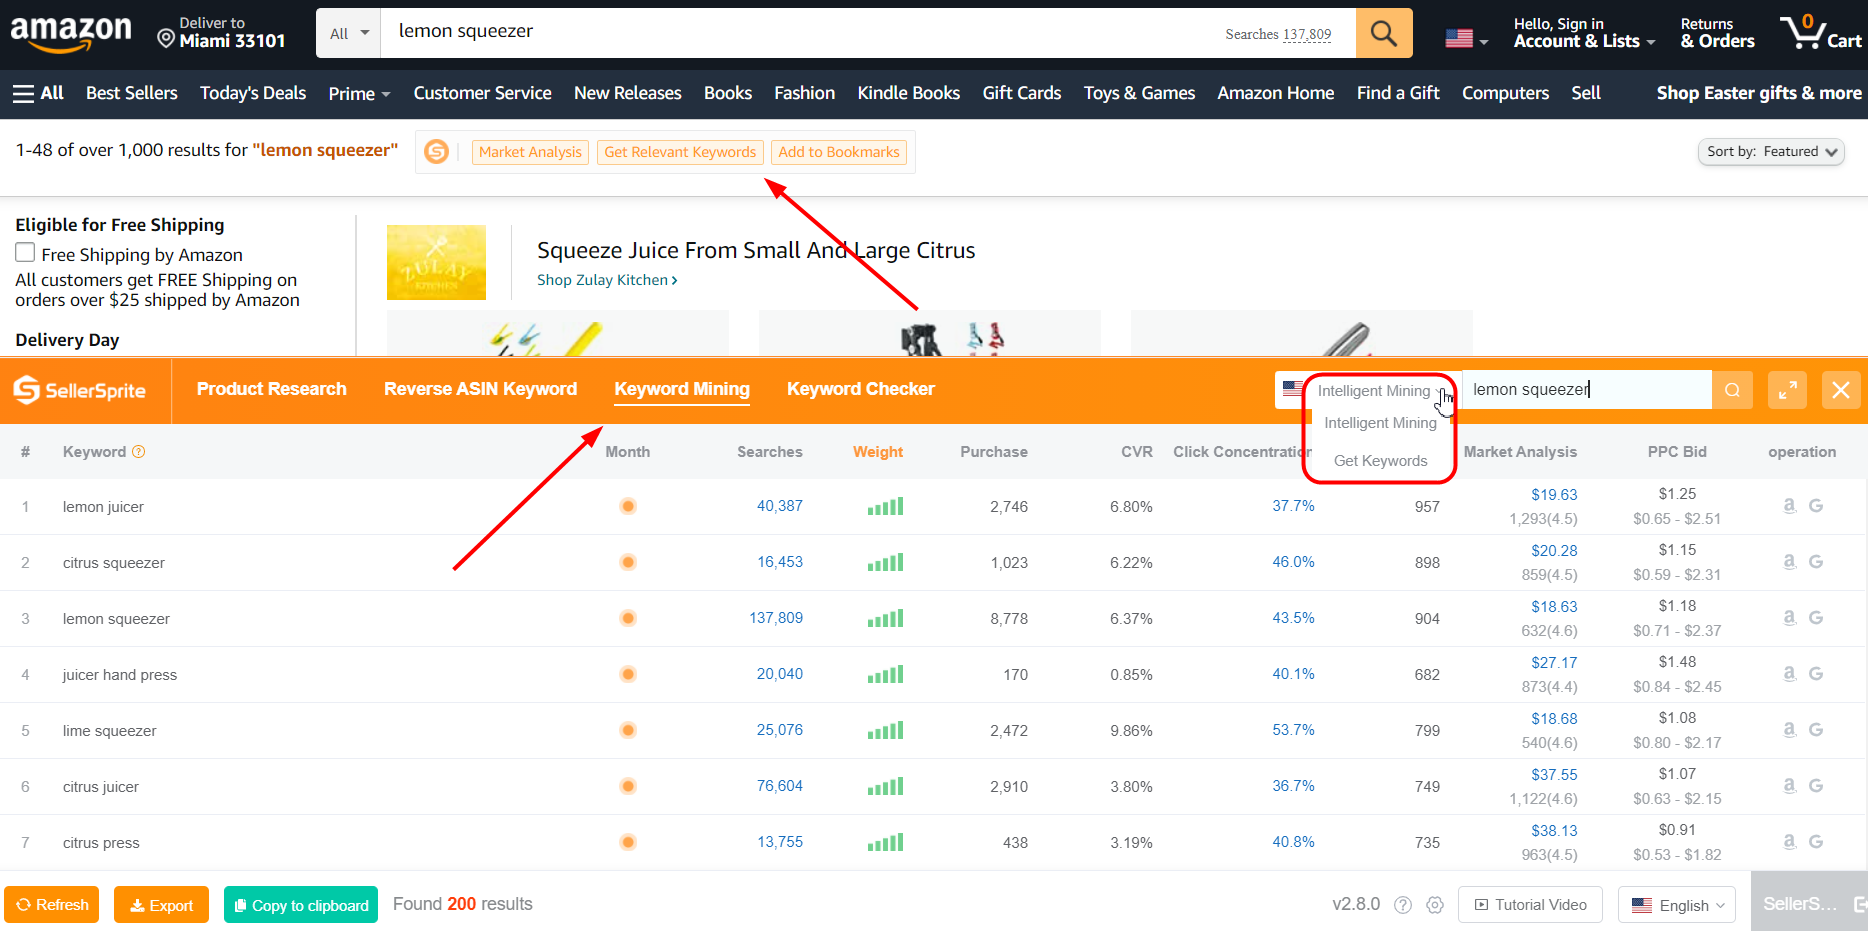The height and width of the screenshot is (931, 1868).
Task: Change Deliver to Miami 33101 location
Action: coord(222,33)
